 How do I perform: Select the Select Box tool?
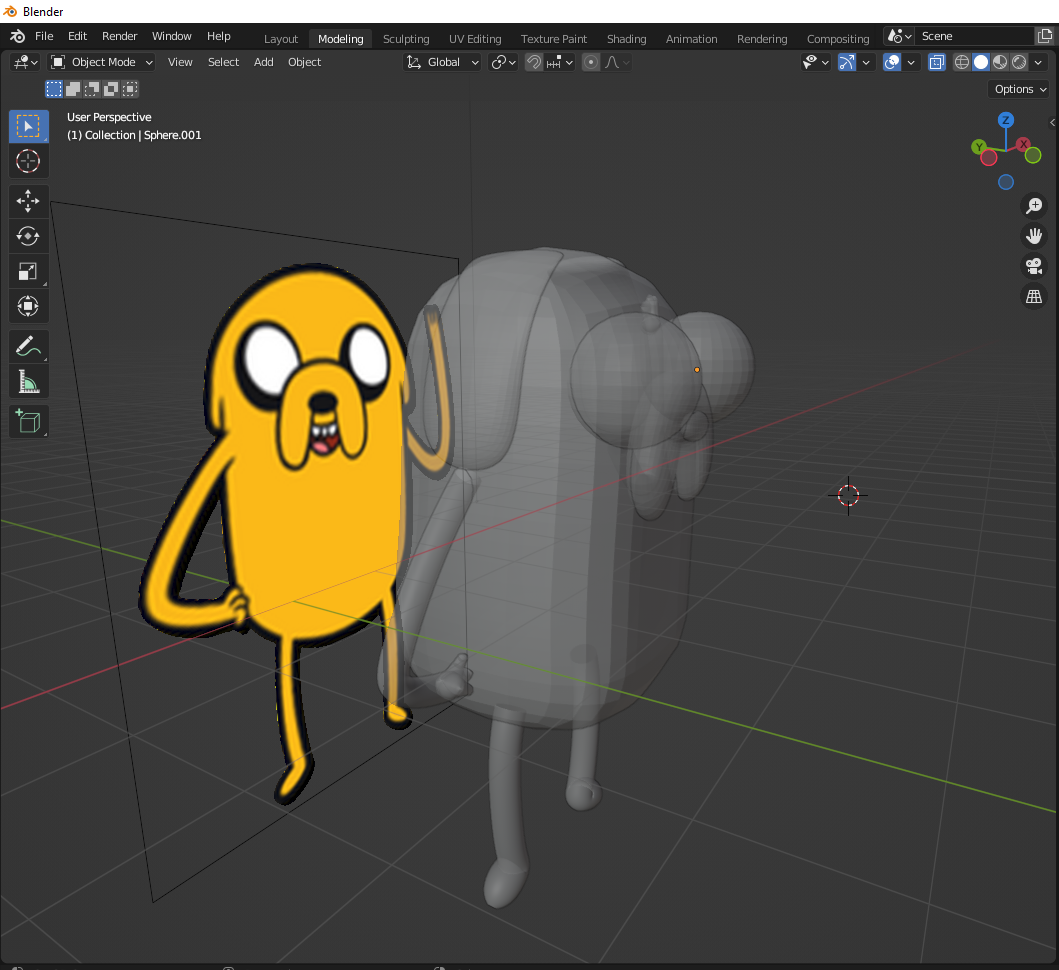tap(28, 126)
